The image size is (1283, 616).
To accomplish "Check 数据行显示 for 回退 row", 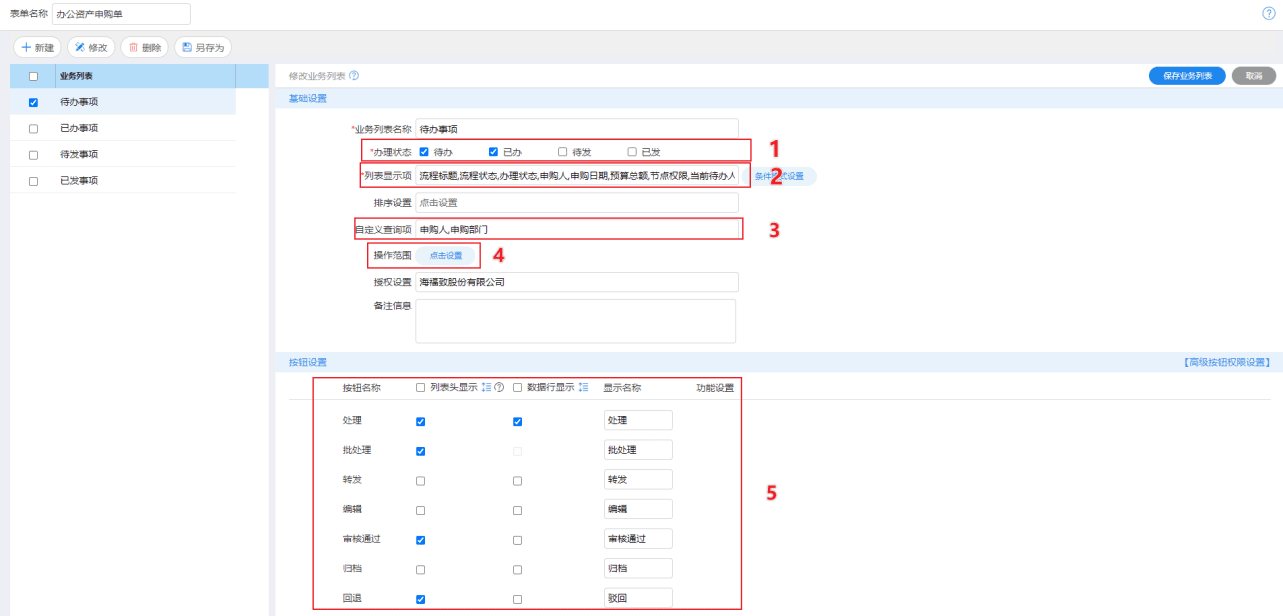I will (x=517, y=599).
